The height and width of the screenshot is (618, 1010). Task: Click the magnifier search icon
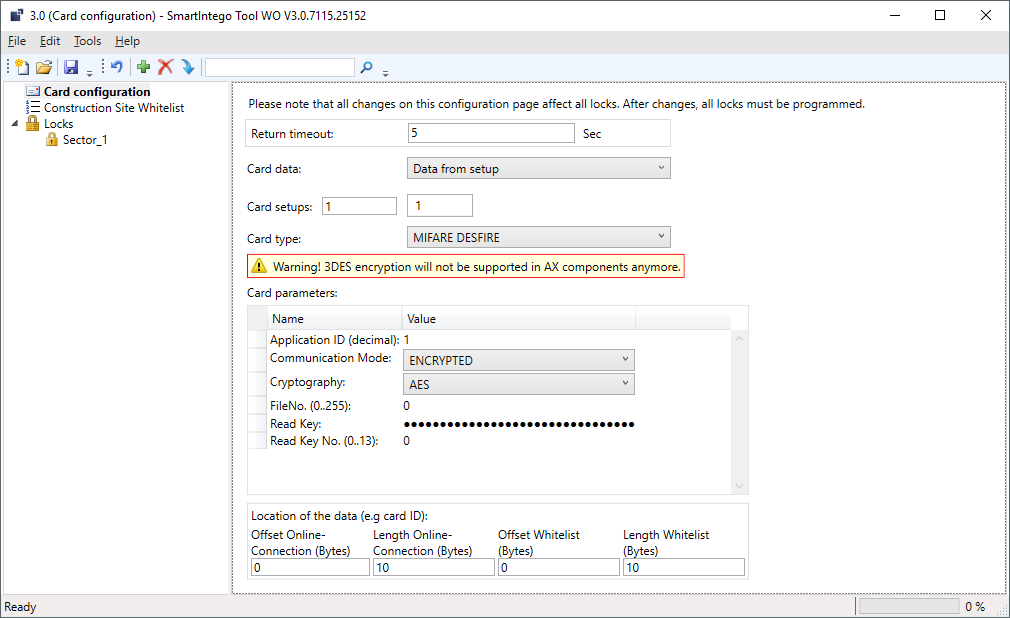pos(366,67)
